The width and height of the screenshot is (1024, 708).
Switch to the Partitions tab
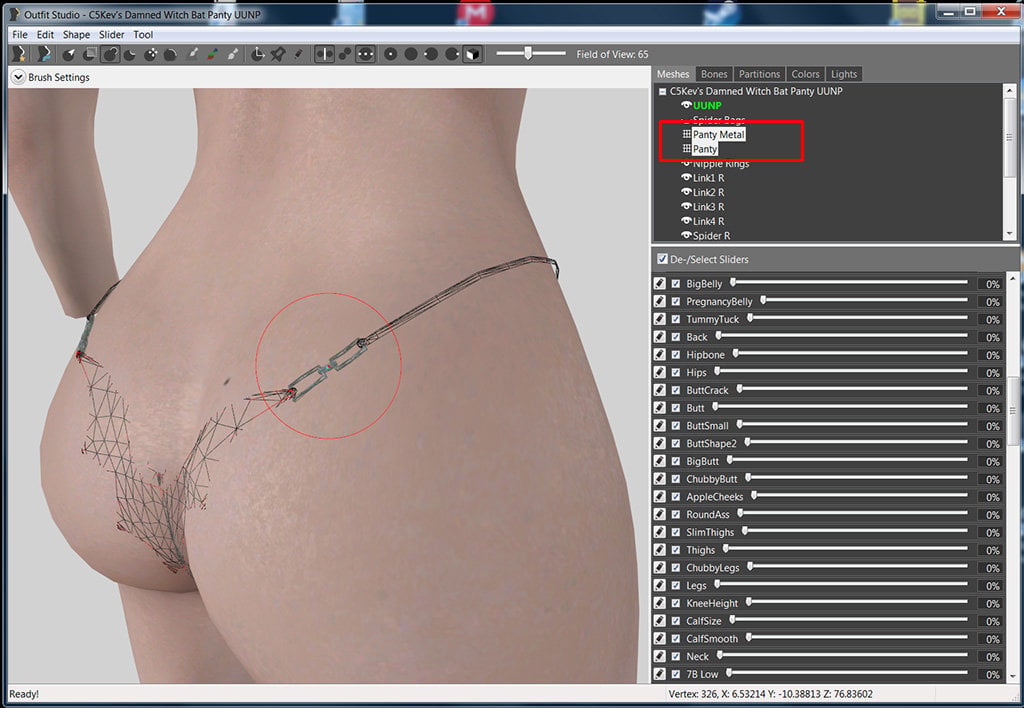[759, 74]
